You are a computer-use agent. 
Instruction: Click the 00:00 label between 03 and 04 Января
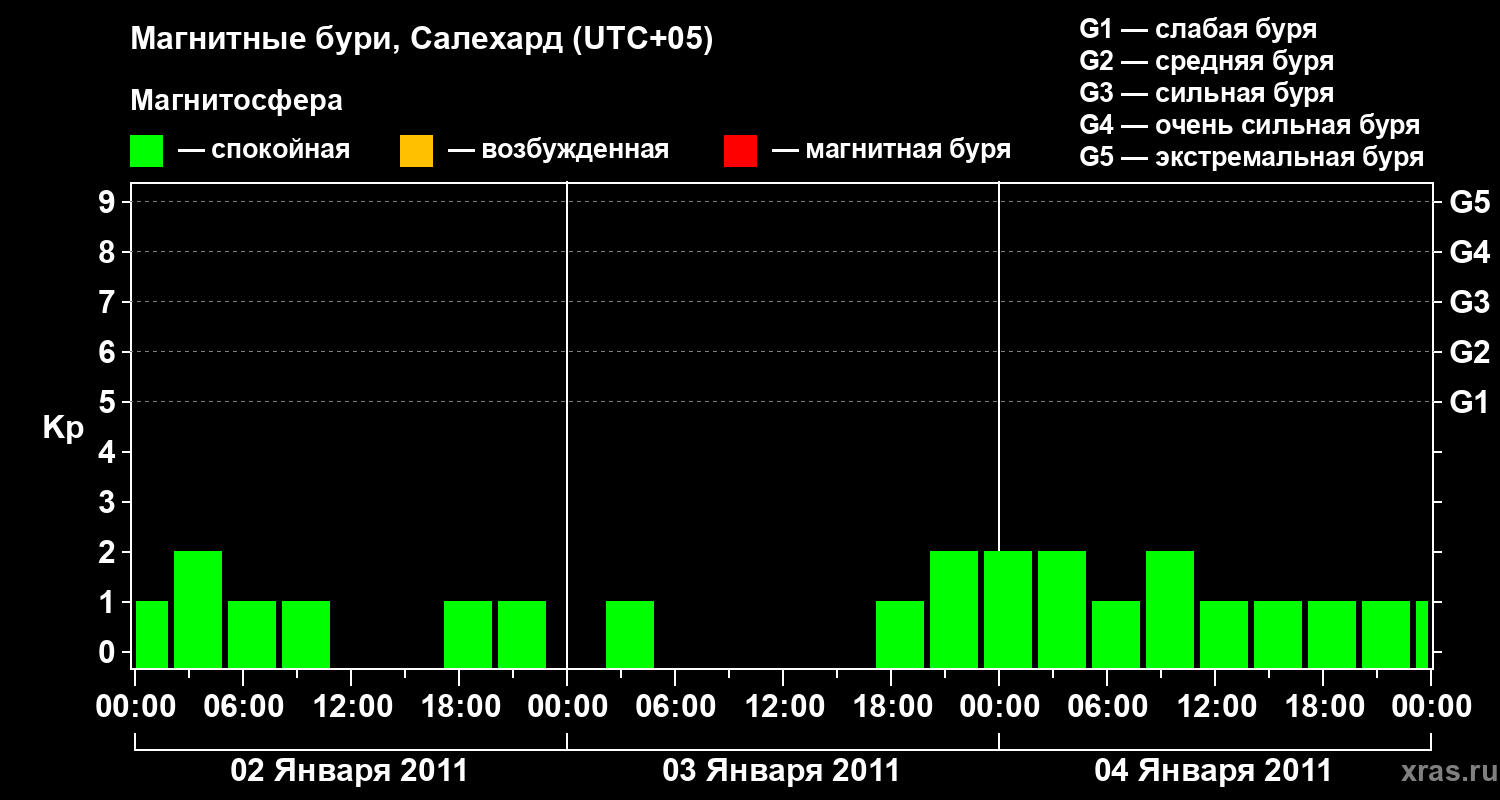pos(999,707)
